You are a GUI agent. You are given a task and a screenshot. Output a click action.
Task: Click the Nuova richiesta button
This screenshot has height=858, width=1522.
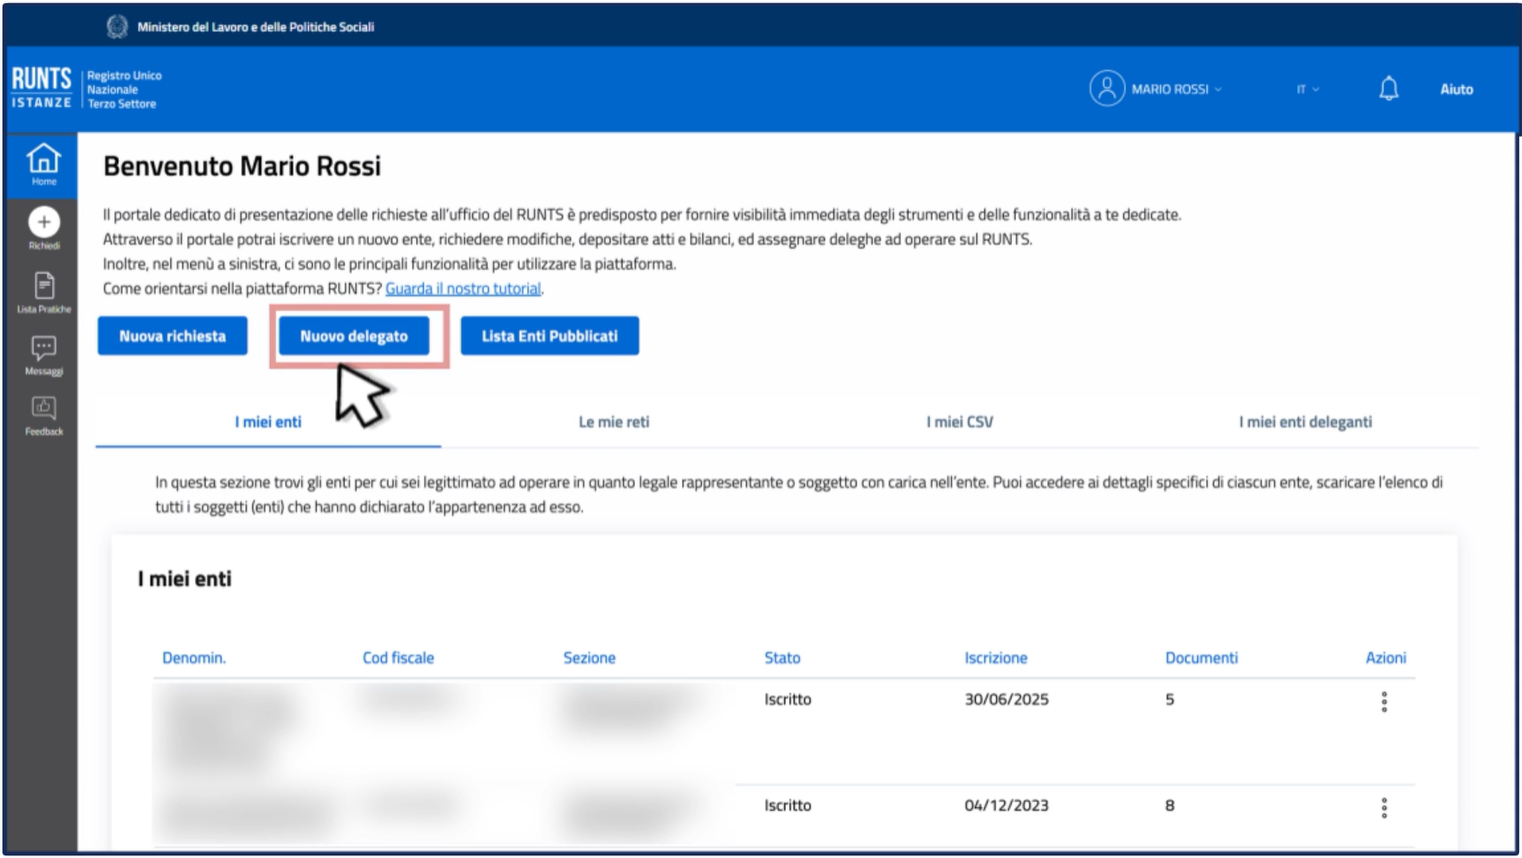click(x=172, y=336)
